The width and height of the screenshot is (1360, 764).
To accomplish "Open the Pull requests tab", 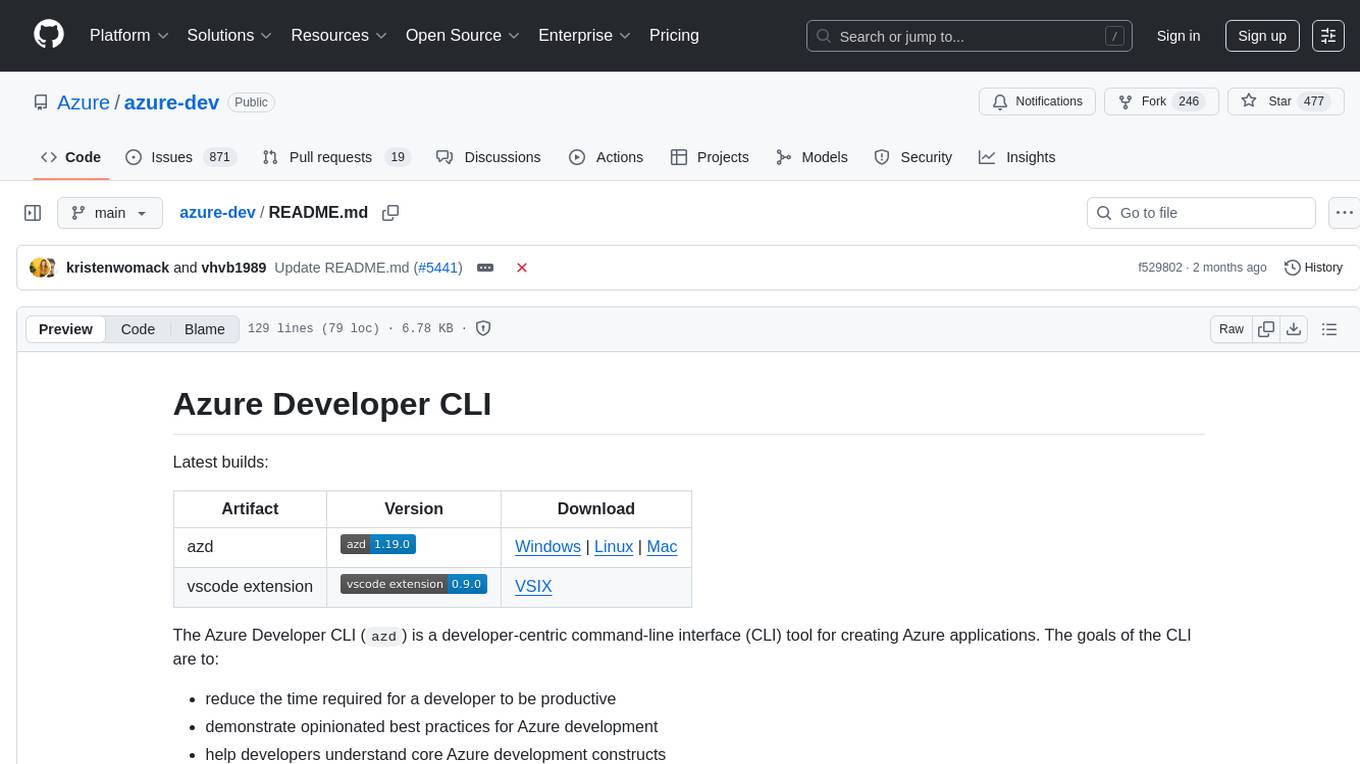I will 336,157.
